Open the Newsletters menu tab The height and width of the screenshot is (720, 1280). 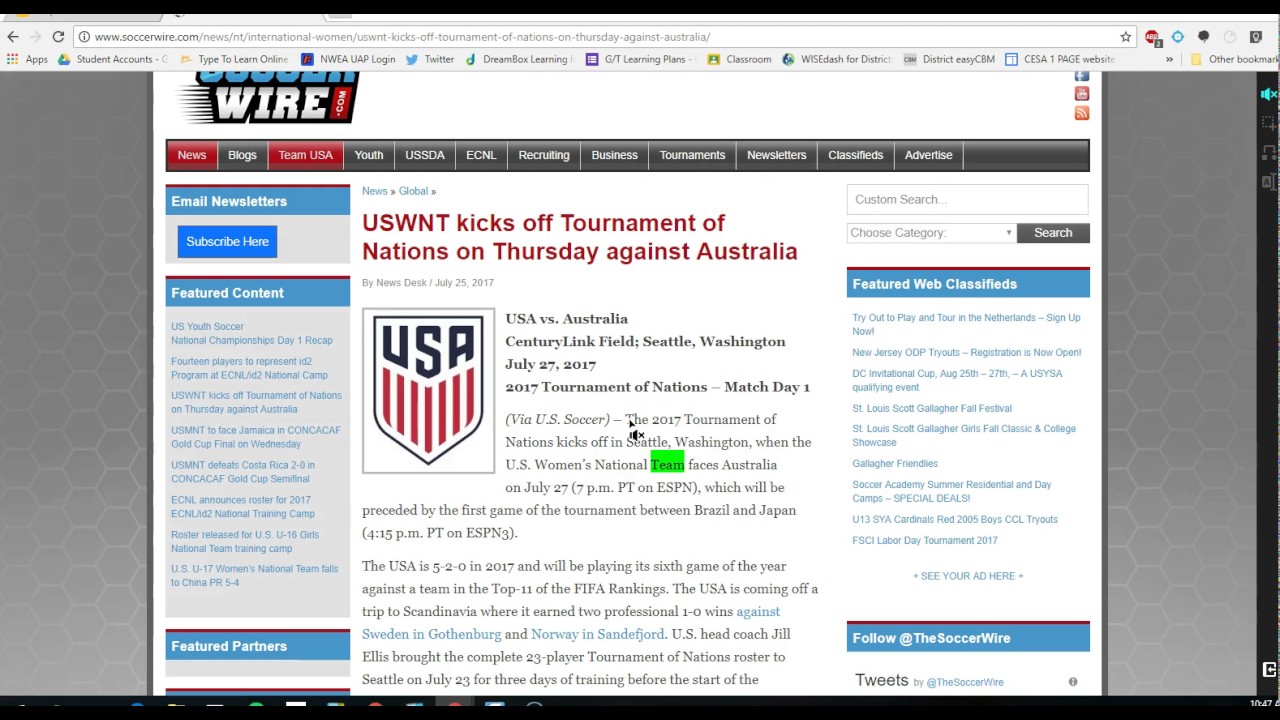777,155
